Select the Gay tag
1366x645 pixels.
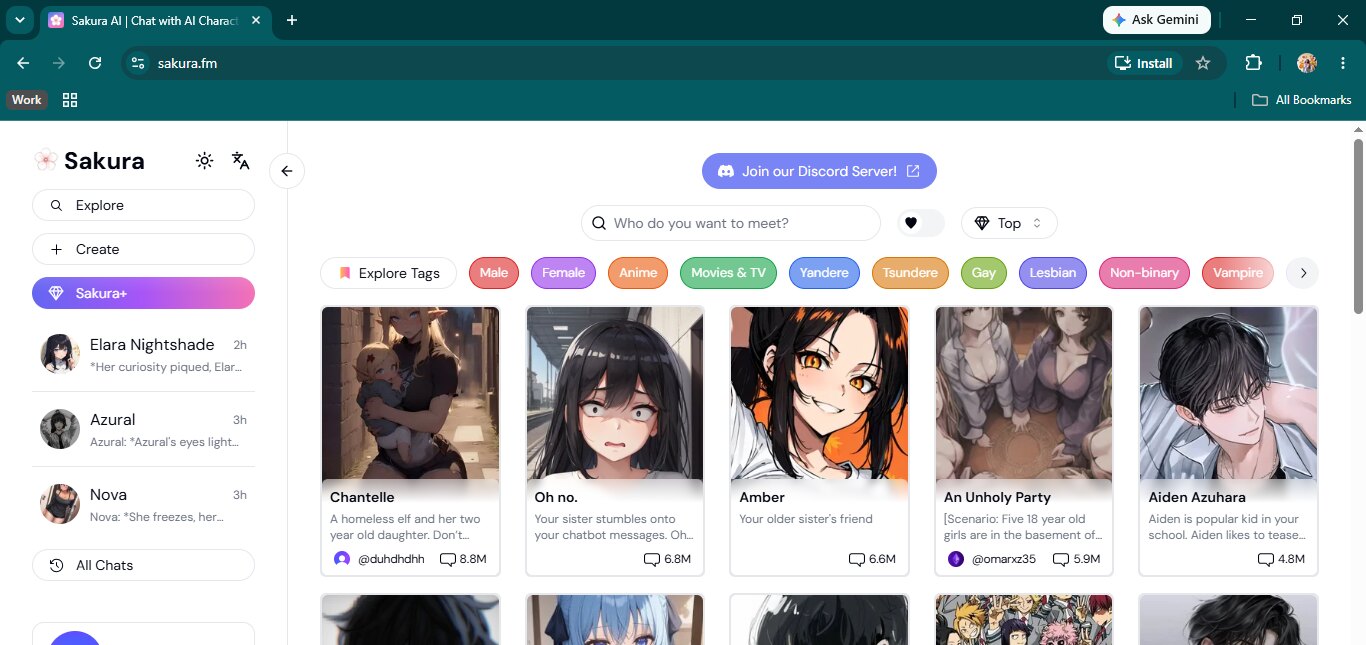(984, 273)
